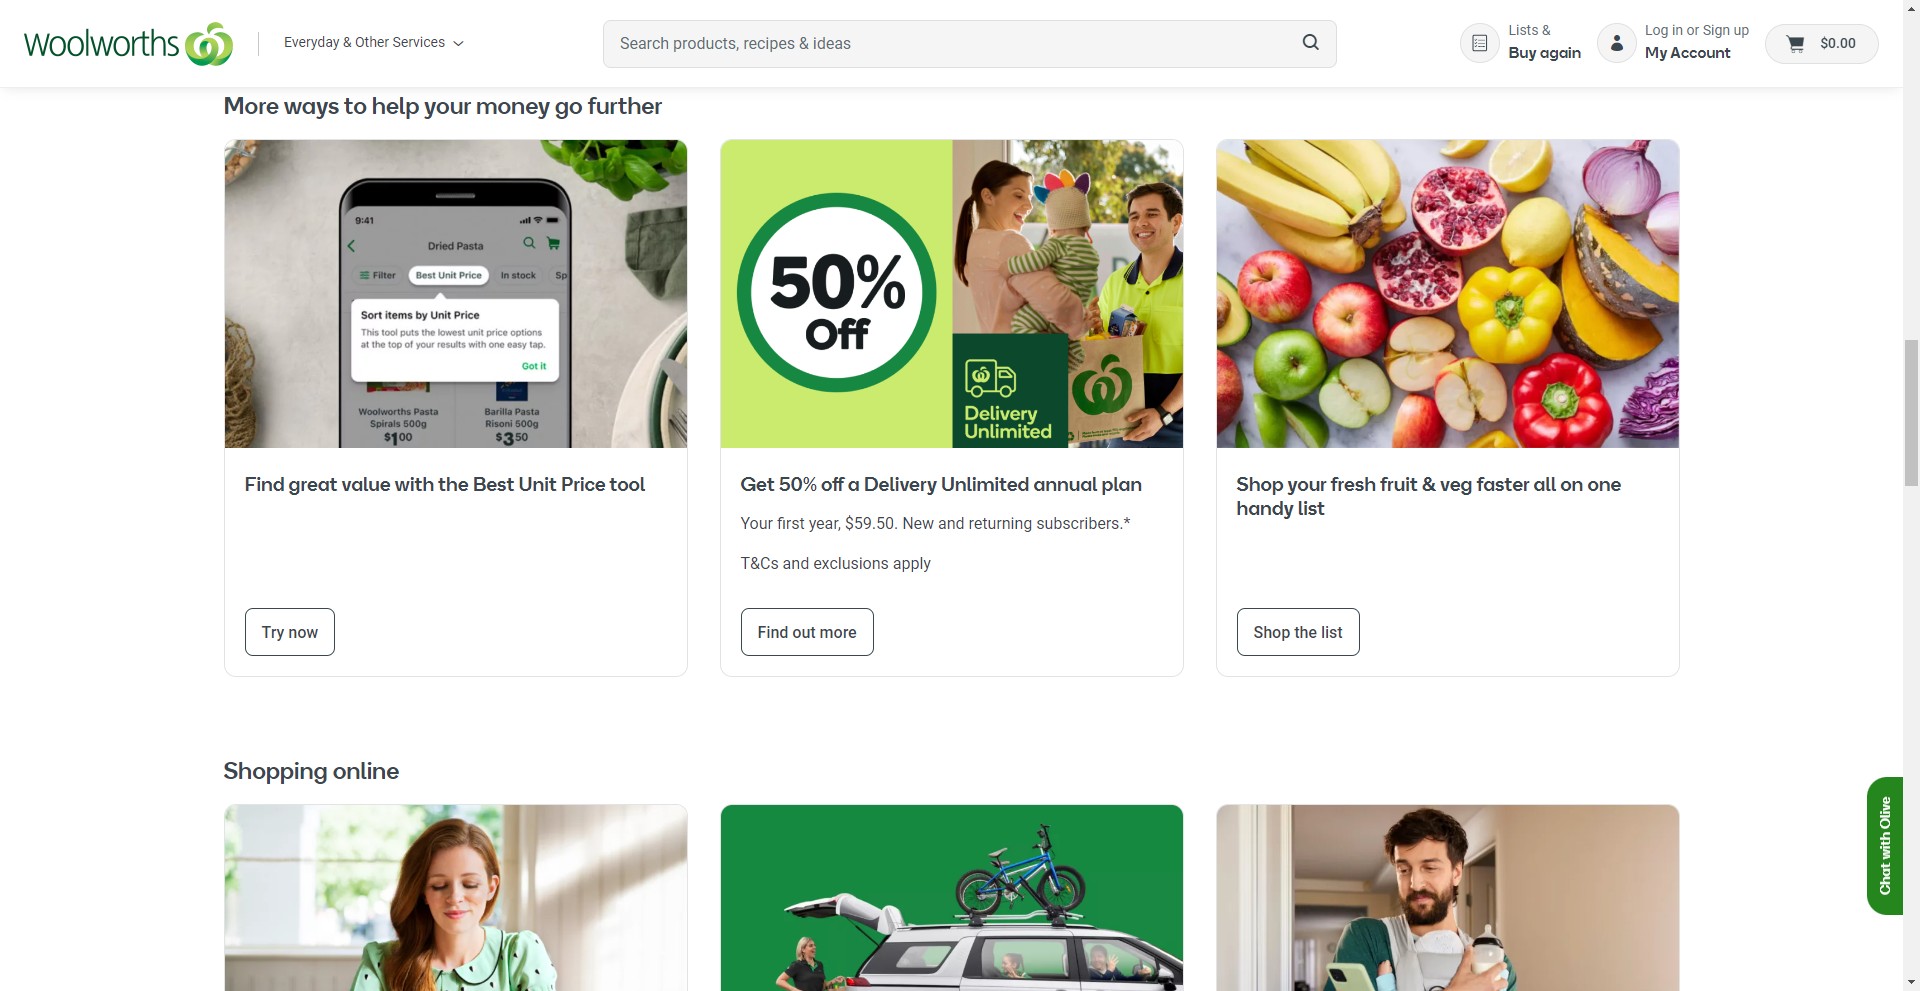
Task: Expand Everyday & Other Services dropdown
Action: 373,42
